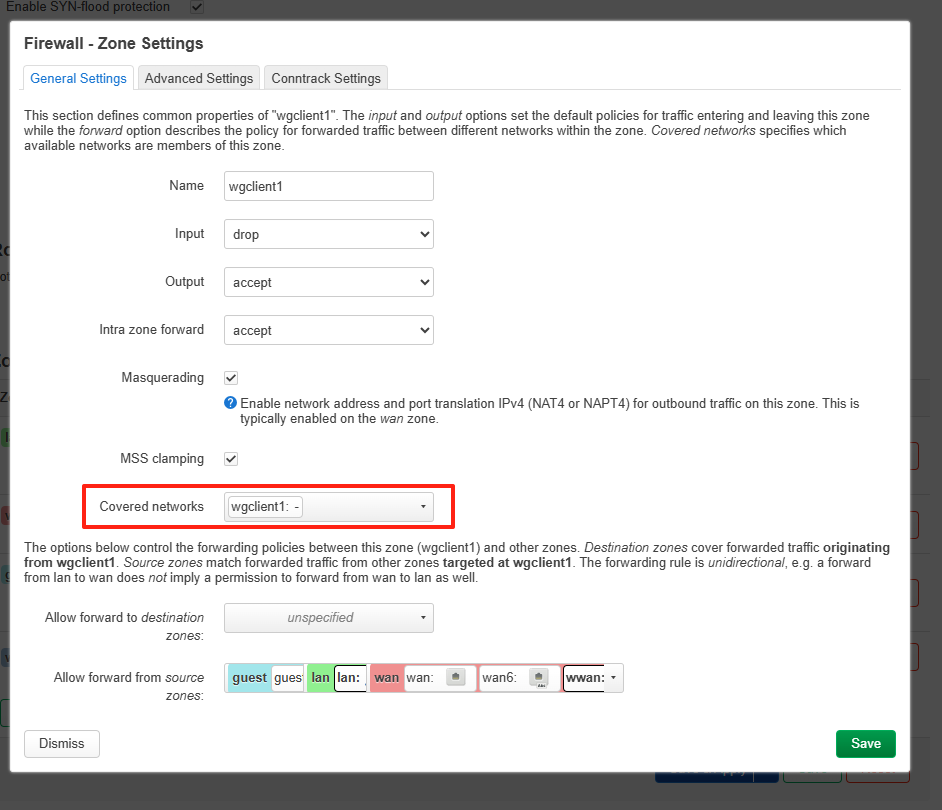Open the Intra zone forward dropdown

328,330
